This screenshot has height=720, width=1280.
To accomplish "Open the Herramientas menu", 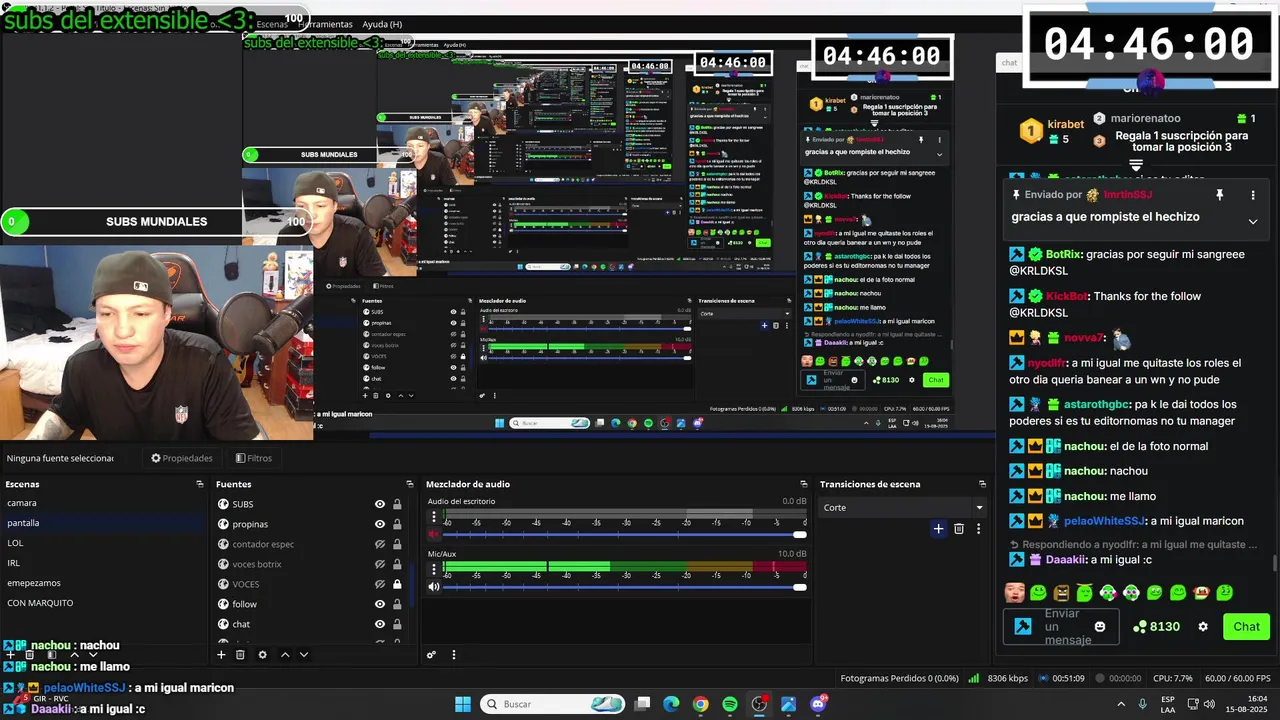I will click(x=326, y=24).
